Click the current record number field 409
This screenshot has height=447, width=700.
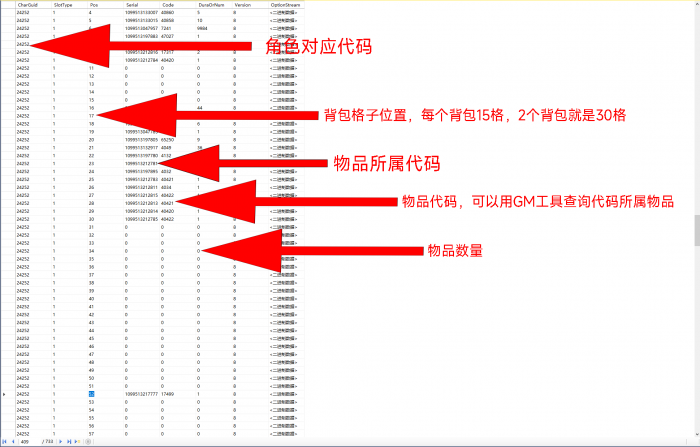click(x=26, y=441)
